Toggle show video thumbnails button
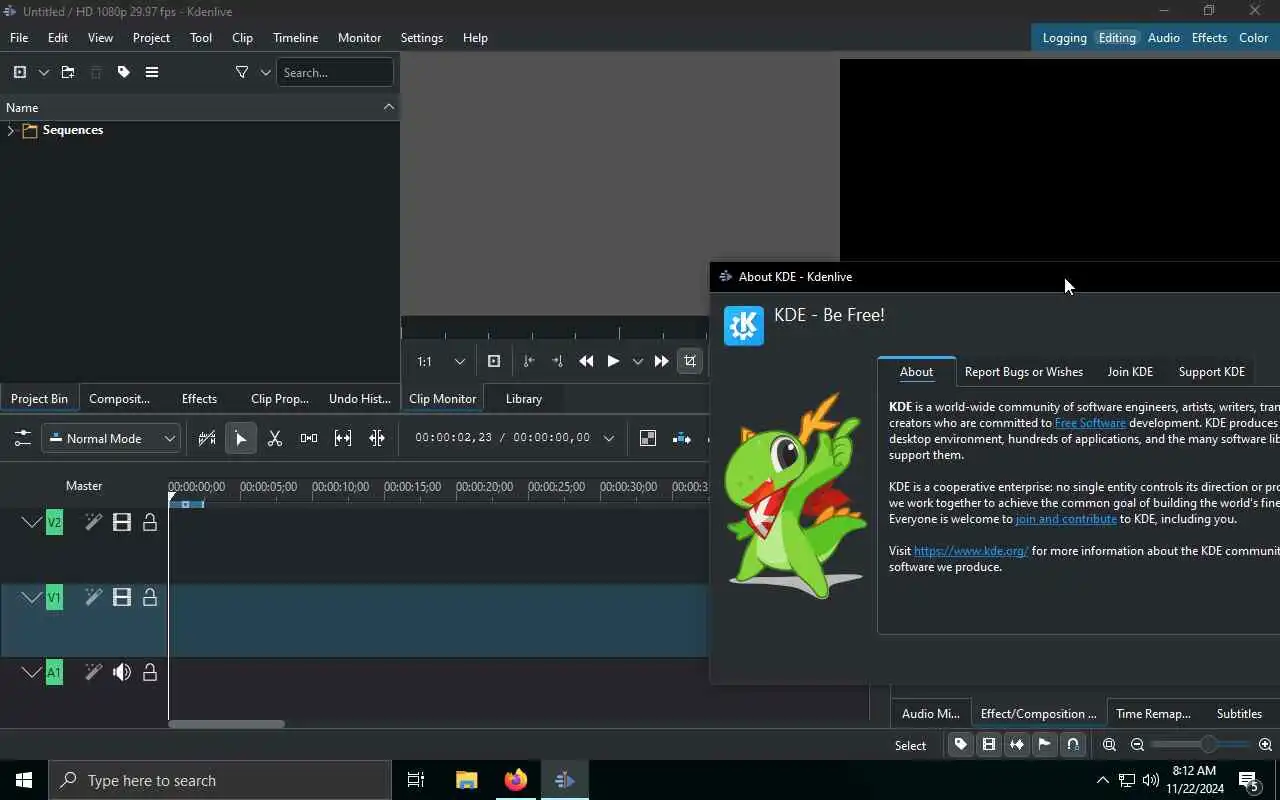Image resolution: width=1280 pixels, height=800 pixels. coord(989,744)
